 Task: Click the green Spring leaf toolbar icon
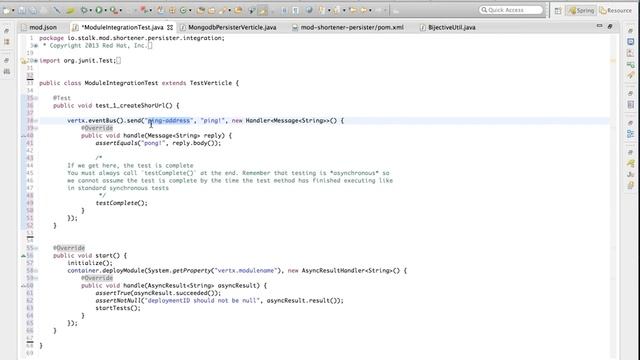71,11
